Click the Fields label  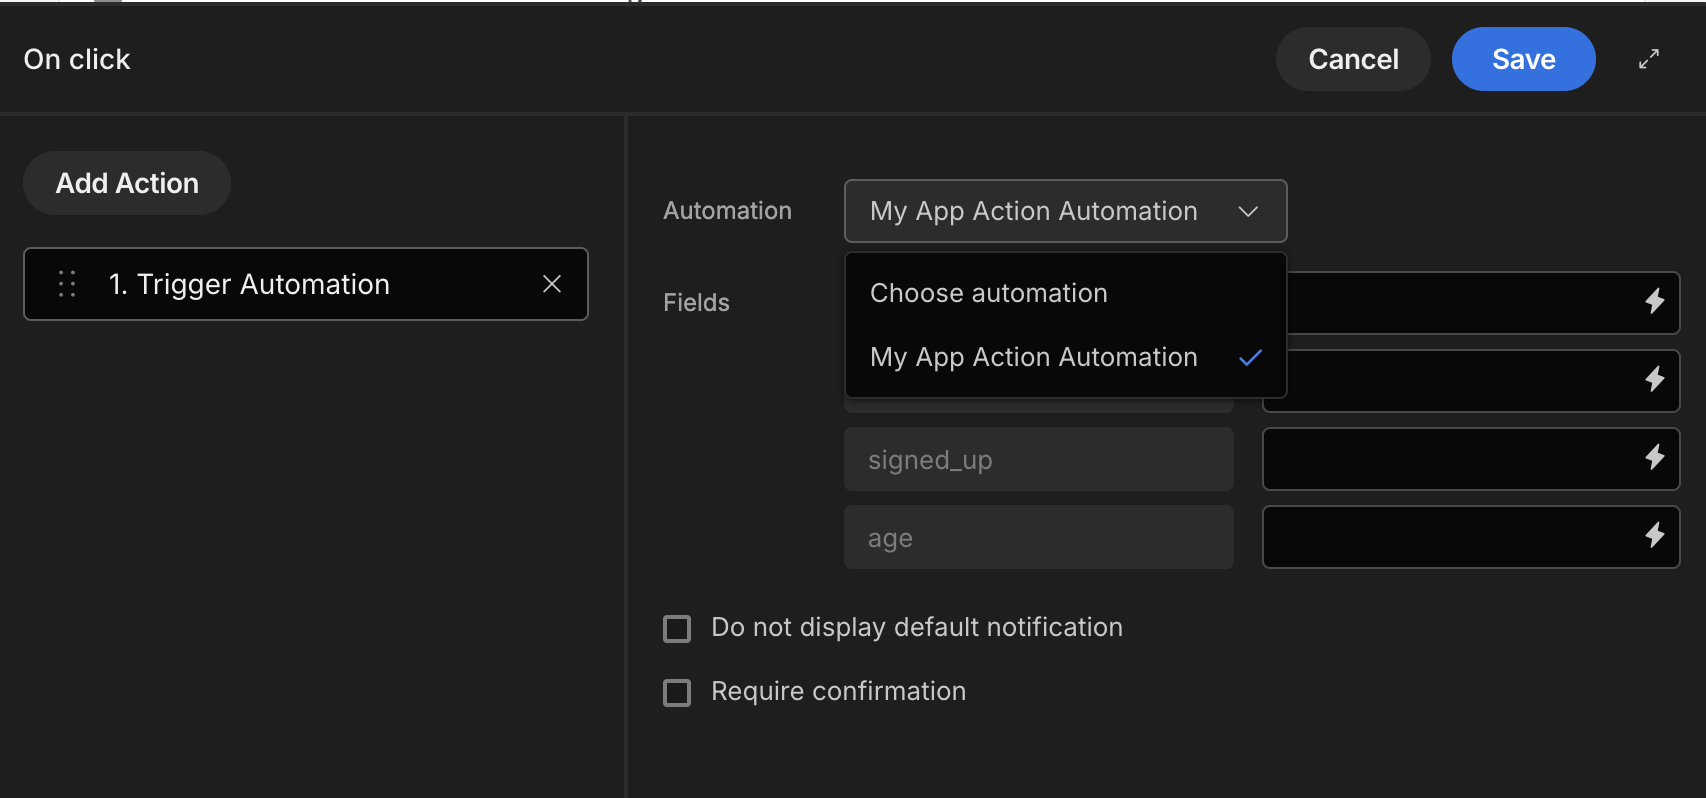pyautogui.click(x=696, y=302)
